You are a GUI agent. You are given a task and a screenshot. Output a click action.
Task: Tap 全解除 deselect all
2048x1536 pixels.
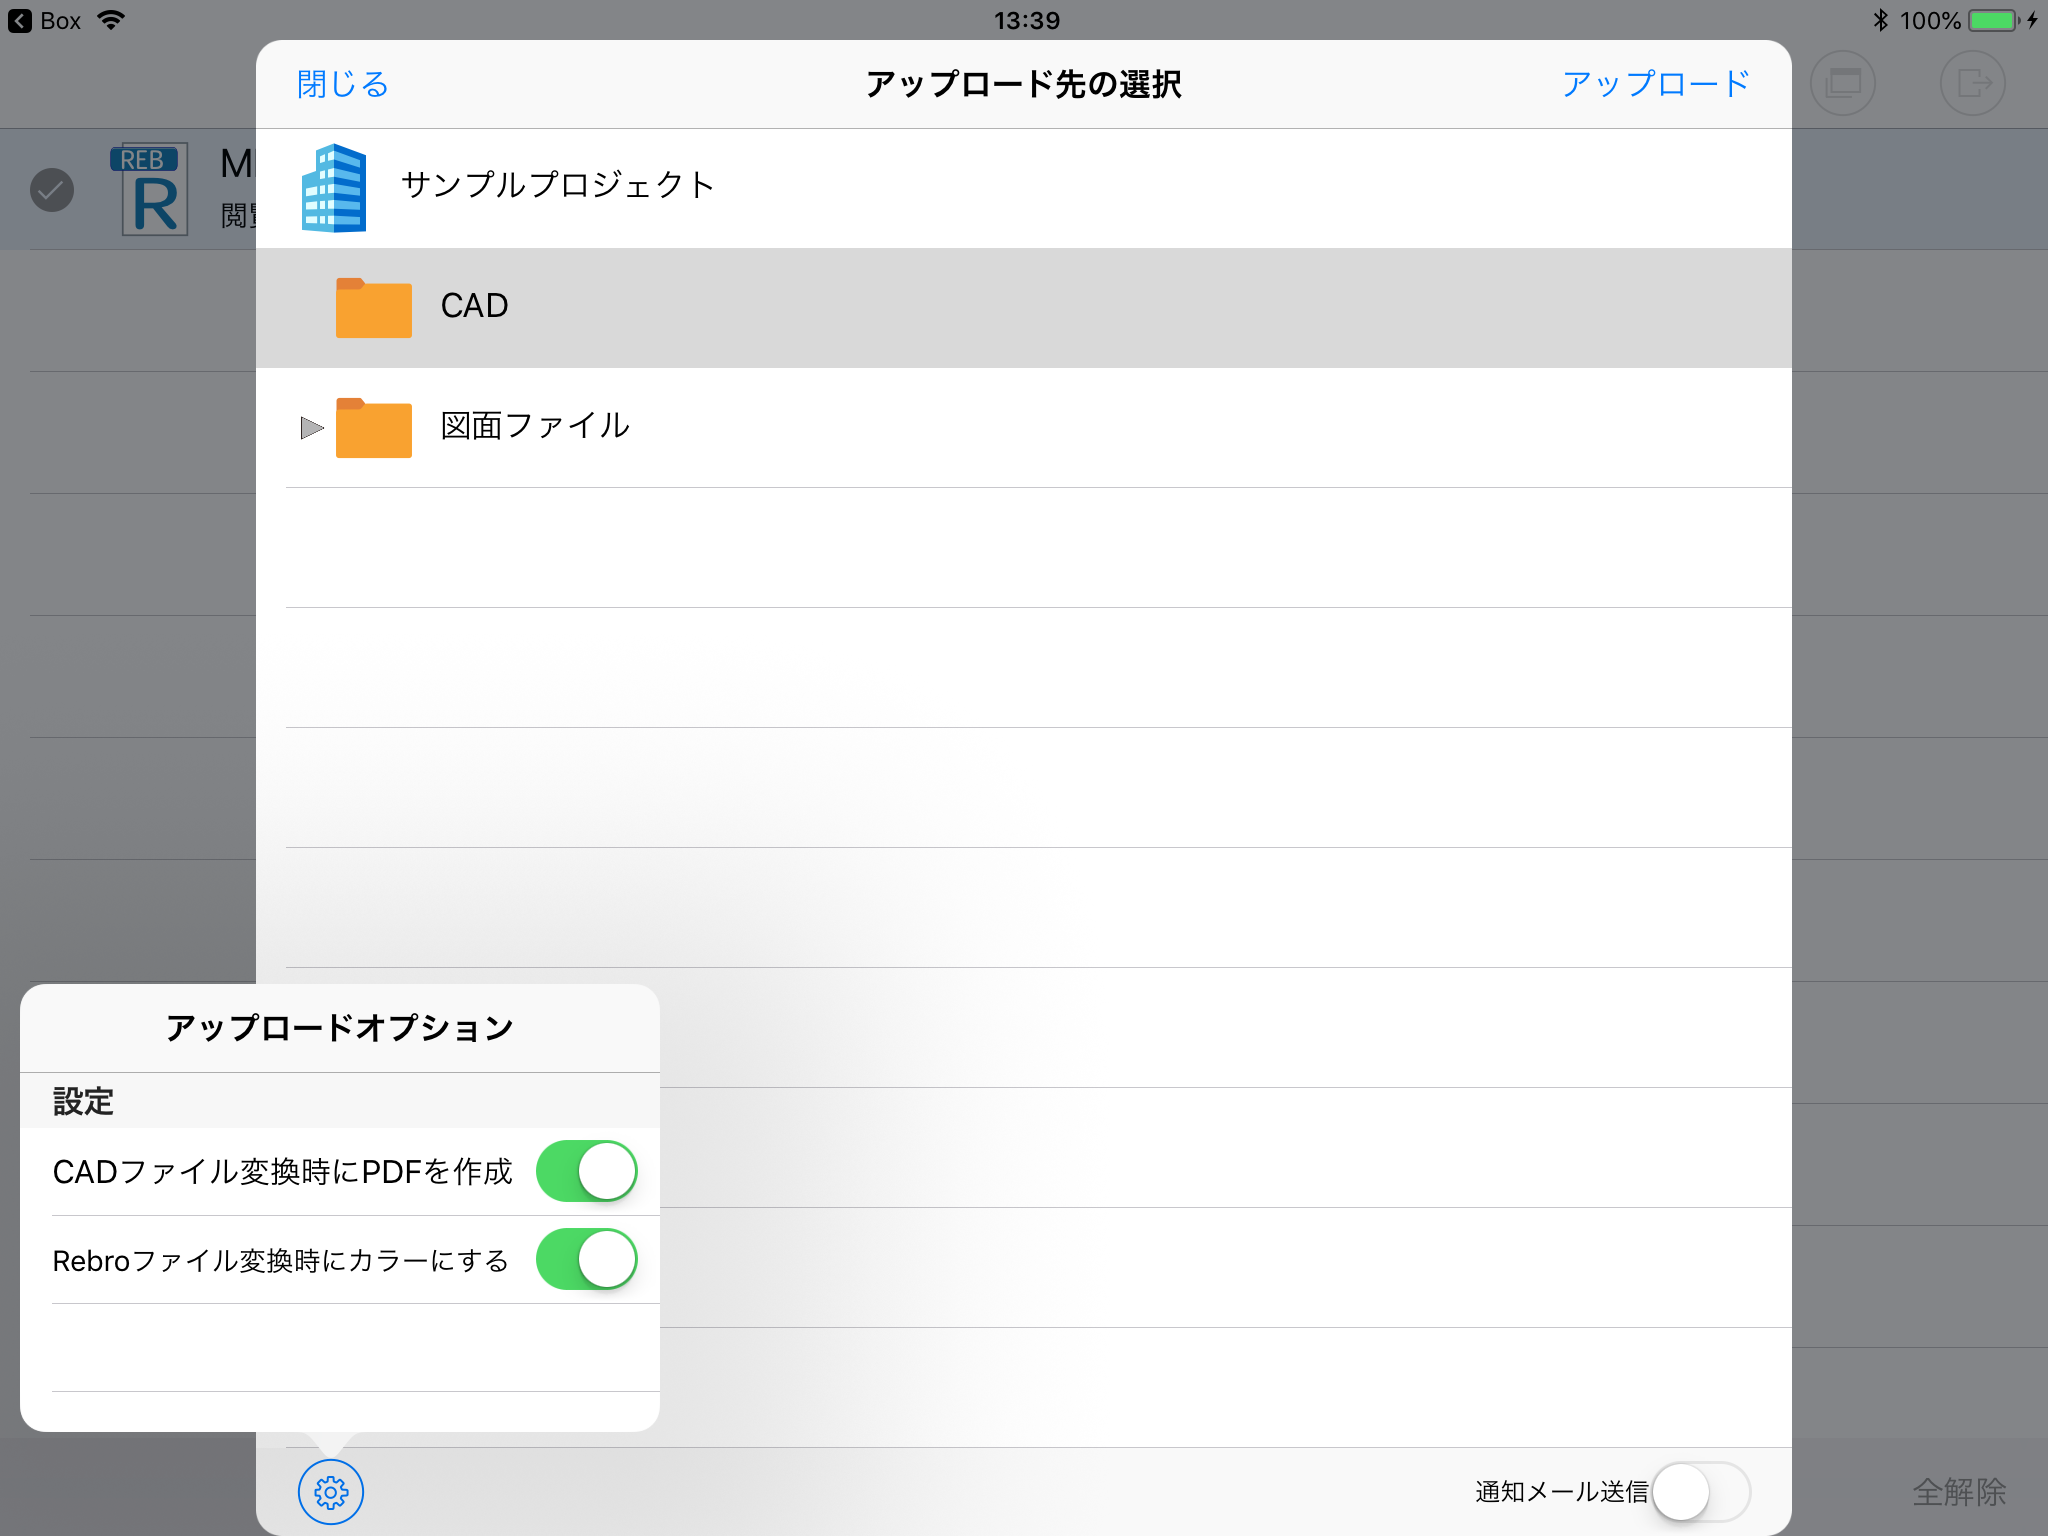pyautogui.click(x=1958, y=1491)
